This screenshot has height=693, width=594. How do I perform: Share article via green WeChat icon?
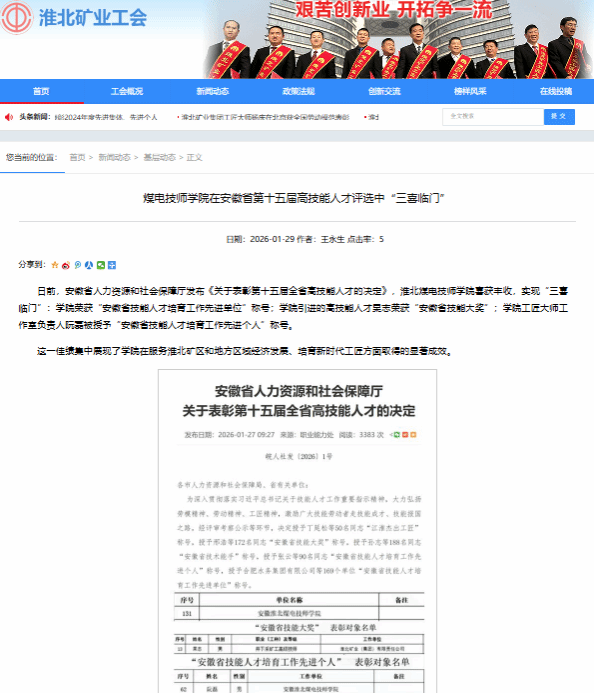(x=101, y=265)
